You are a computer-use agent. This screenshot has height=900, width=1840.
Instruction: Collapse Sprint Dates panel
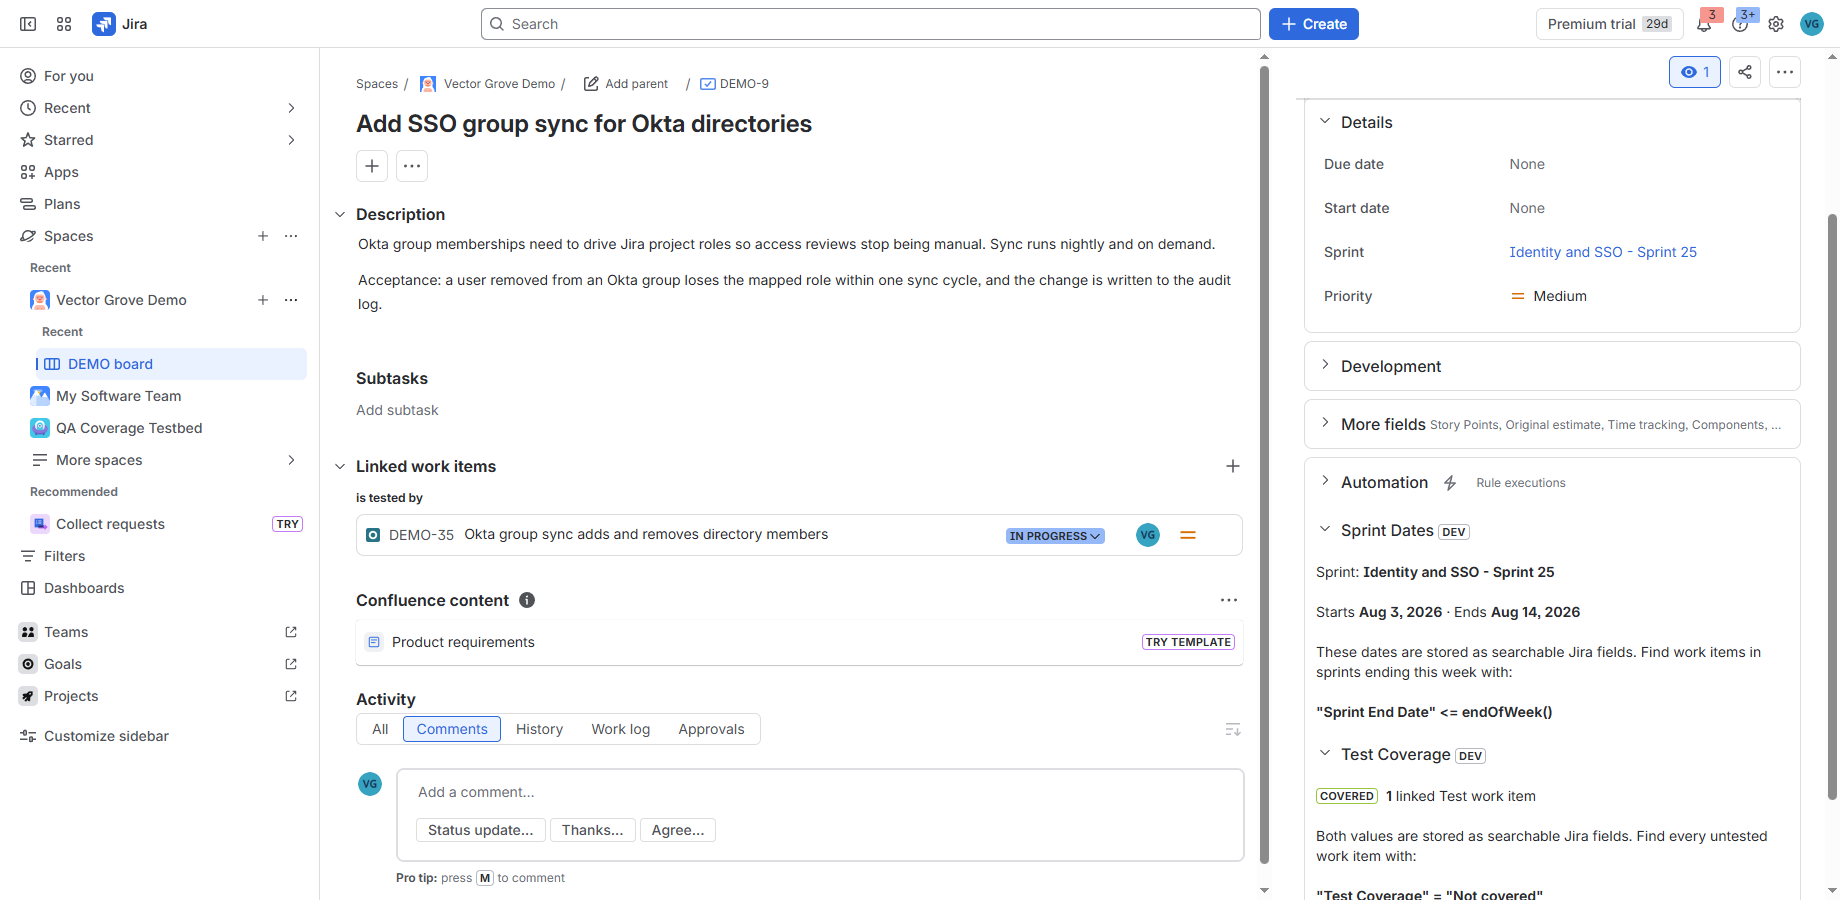tap(1325, 529)
